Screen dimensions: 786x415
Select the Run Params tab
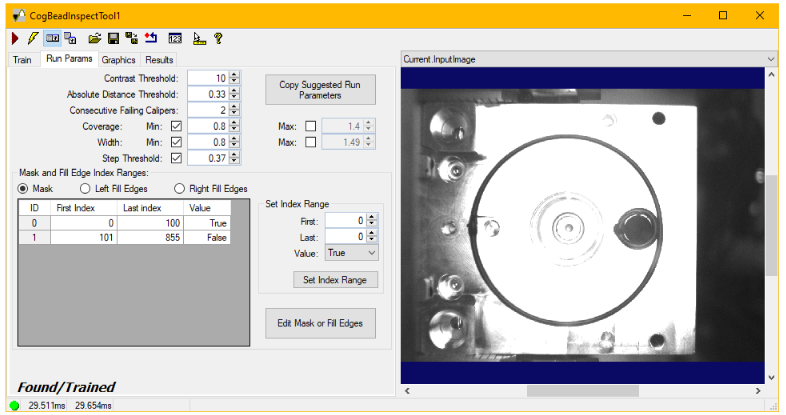69,59
